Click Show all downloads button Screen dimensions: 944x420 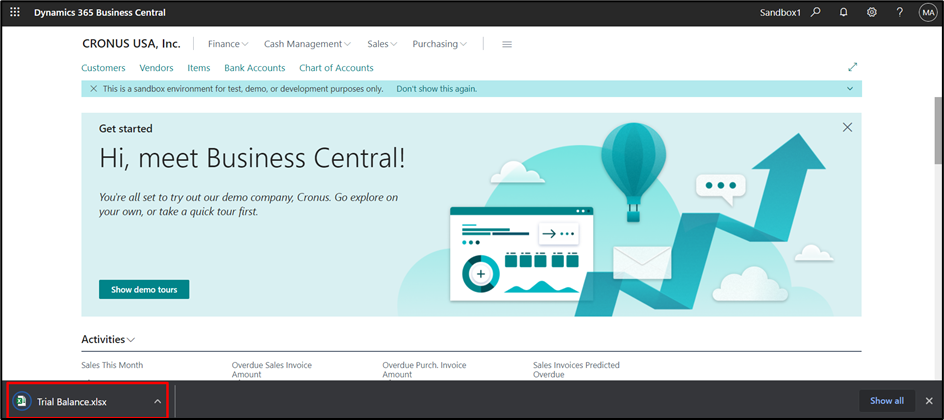[x=887, y=401]
